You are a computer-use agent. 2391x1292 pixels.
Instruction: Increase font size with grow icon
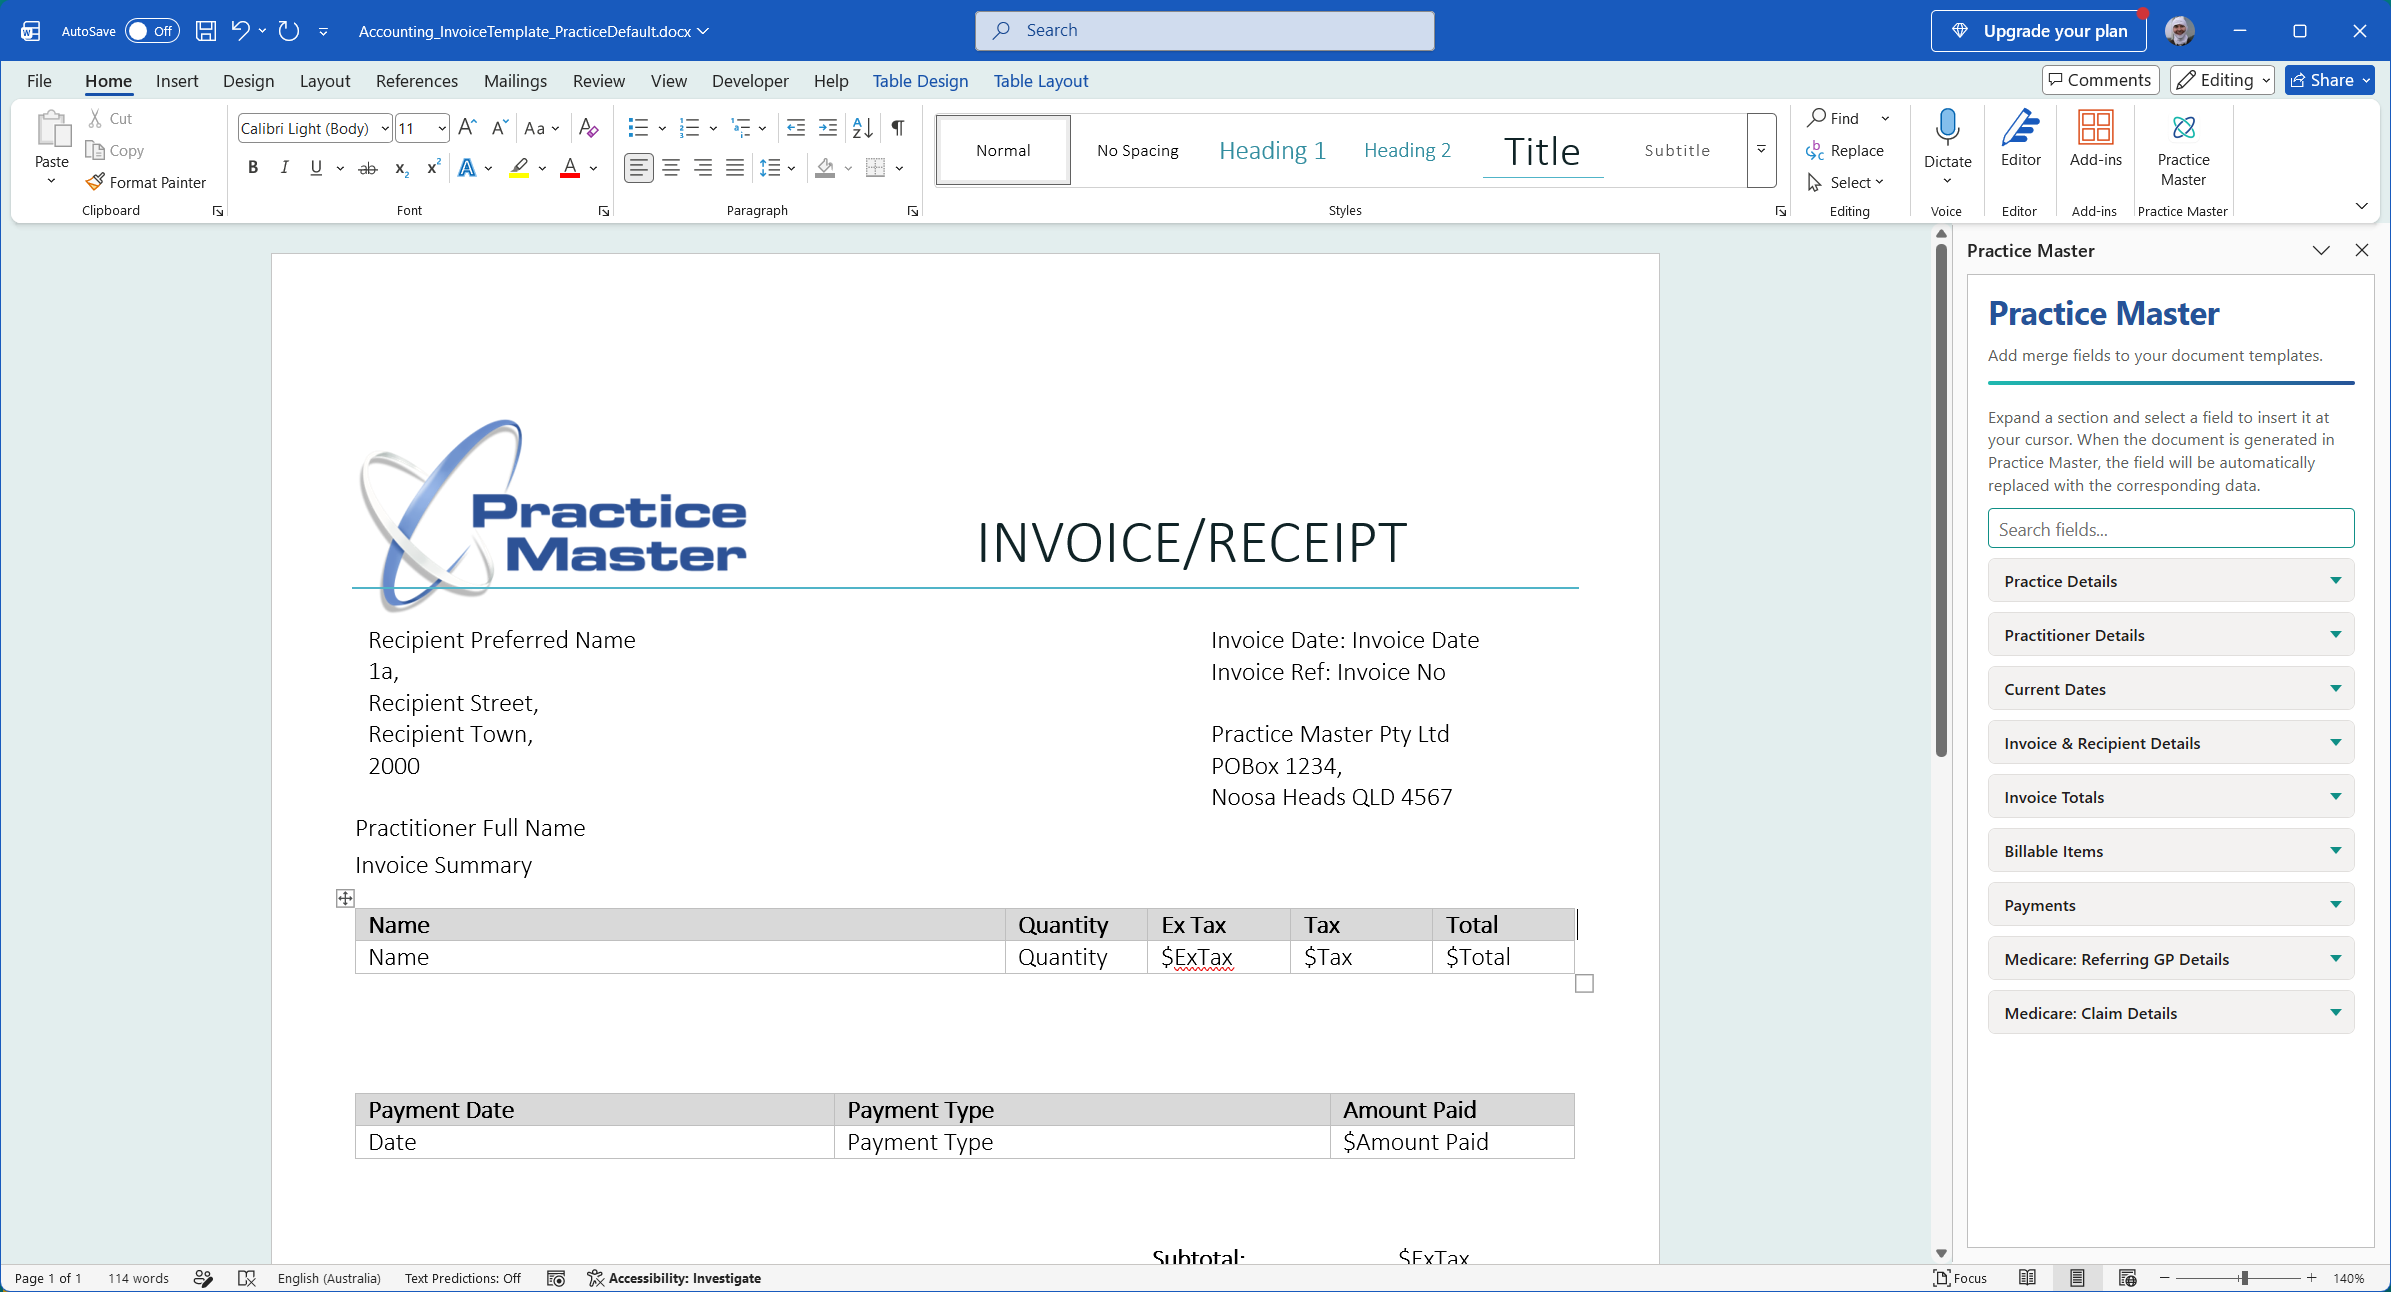tap(467, 127)
